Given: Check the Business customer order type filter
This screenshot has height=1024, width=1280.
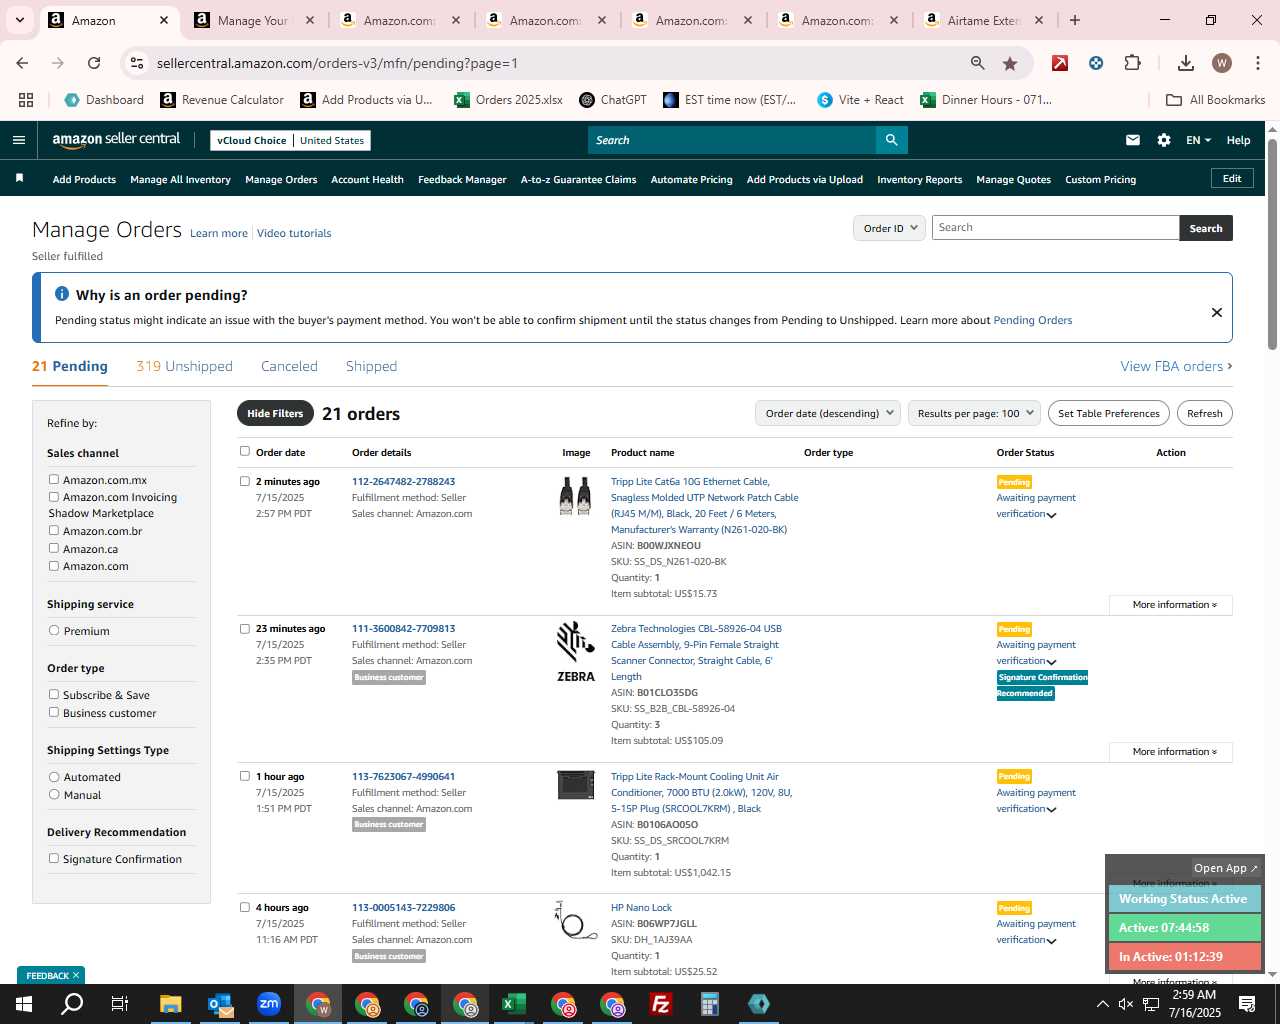Looking at the screenshot, I should coord(54,712).
